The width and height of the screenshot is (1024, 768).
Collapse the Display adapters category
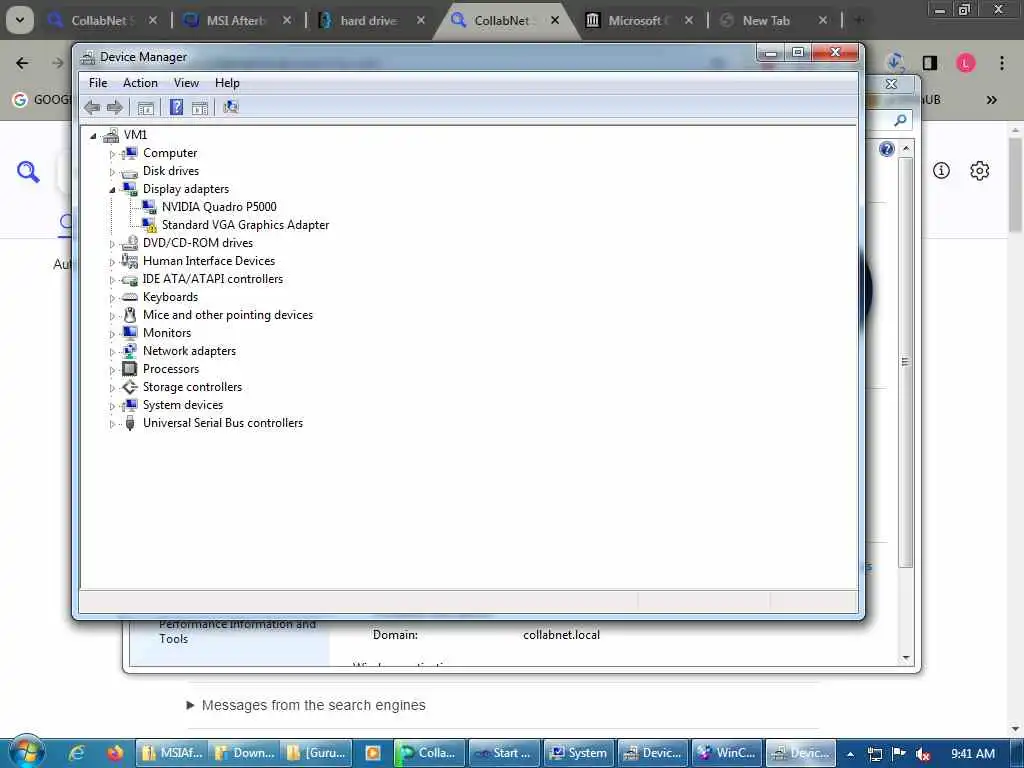(112, 190)
